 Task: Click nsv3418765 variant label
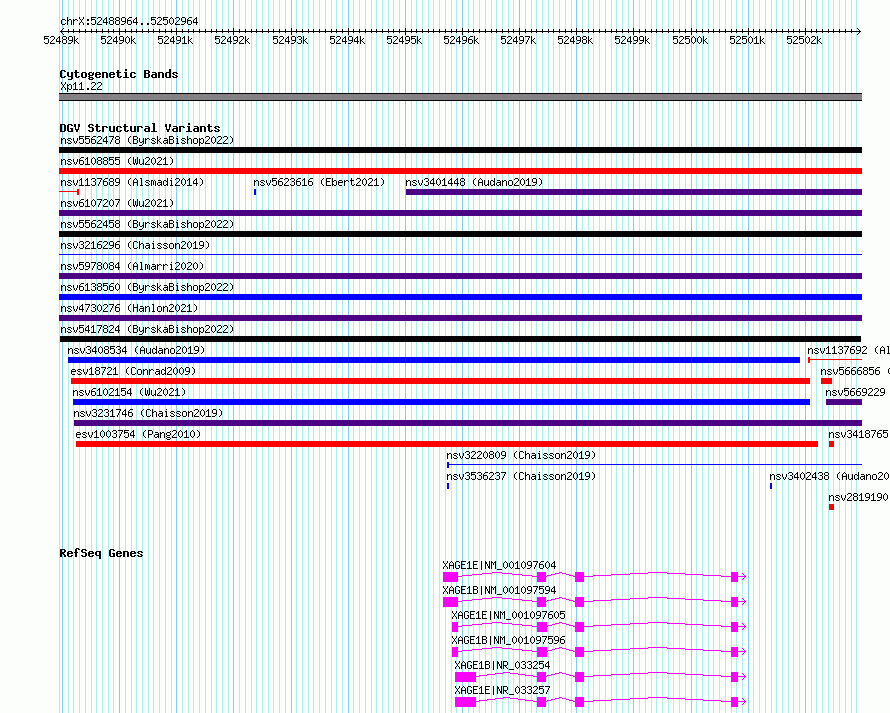(x=858, y=434)
